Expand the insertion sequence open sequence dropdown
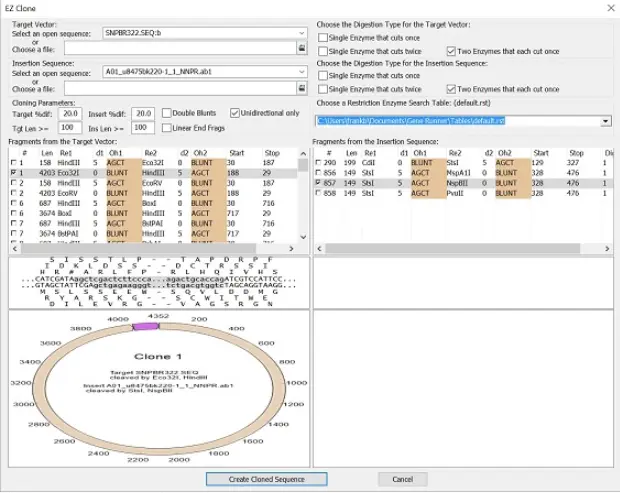The width and height of the screenshot is (620, 493). tap(301, 73)
